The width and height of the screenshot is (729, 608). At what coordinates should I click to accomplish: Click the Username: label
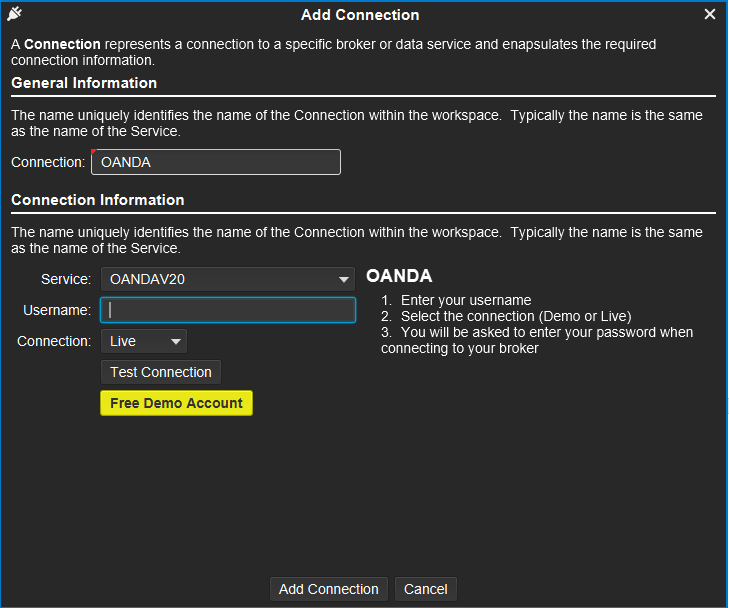point(57,310)
